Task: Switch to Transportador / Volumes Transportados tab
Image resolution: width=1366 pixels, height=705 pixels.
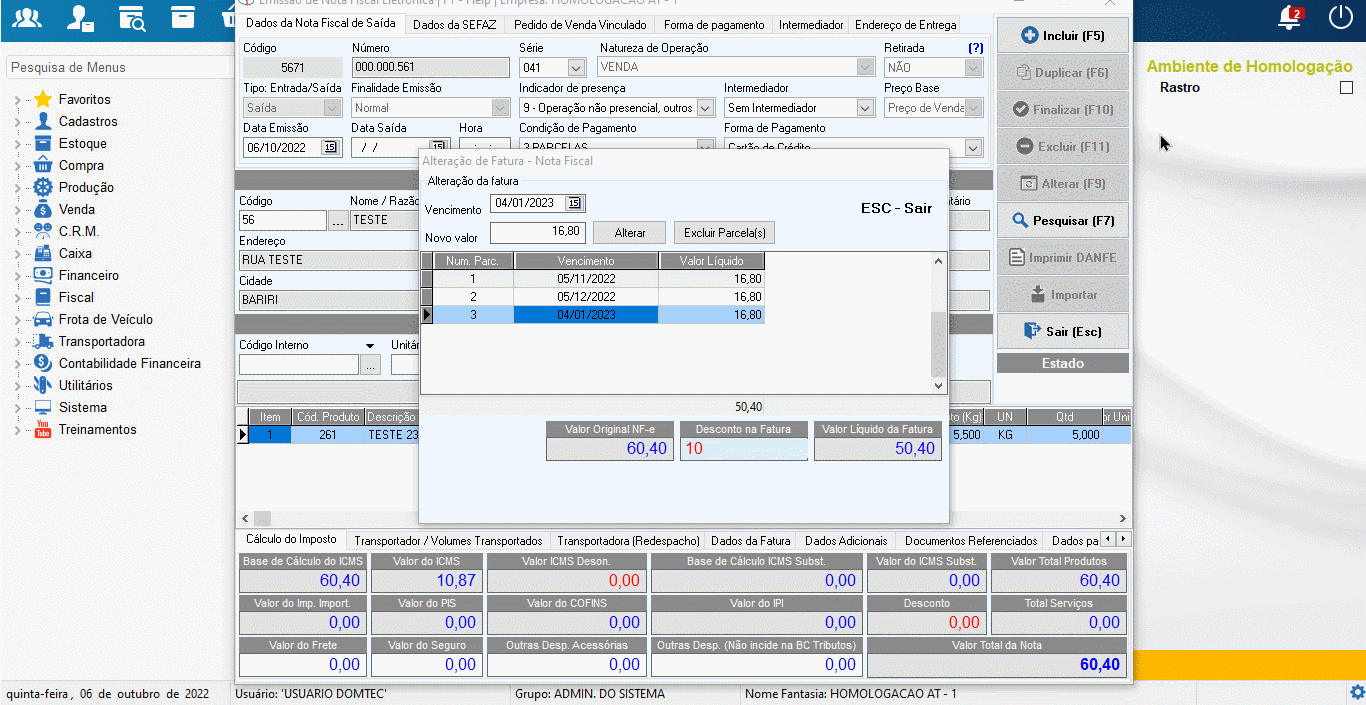Action: click(448, 541)
